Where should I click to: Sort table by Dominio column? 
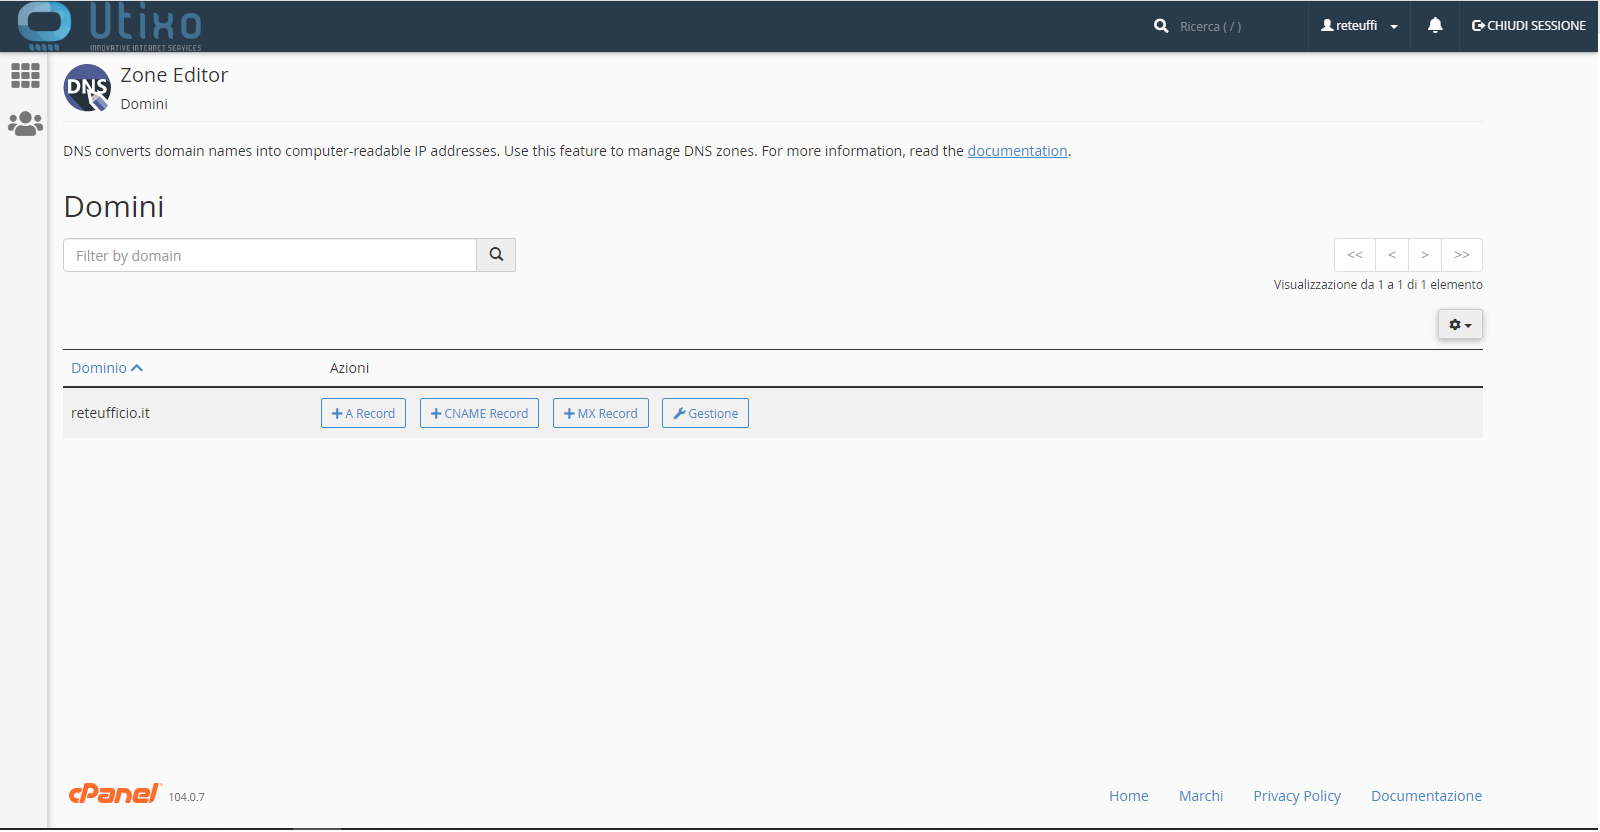[106, 368]
